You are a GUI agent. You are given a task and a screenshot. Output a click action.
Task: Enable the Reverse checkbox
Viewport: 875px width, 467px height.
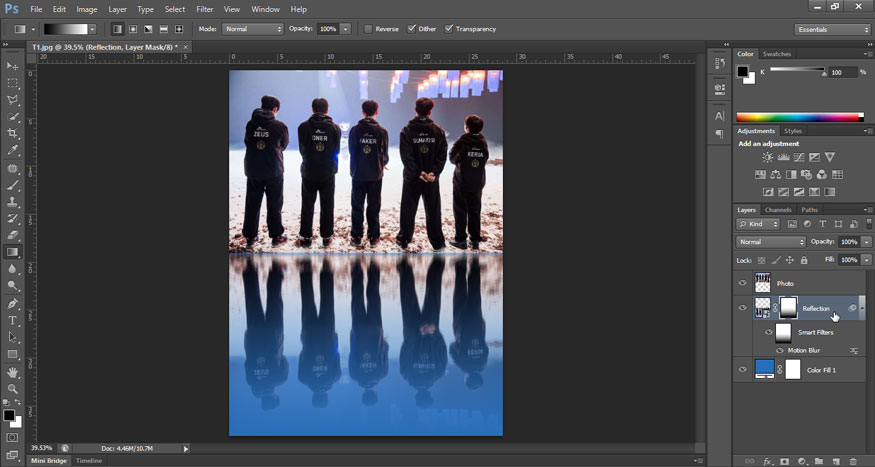point(369,29)
